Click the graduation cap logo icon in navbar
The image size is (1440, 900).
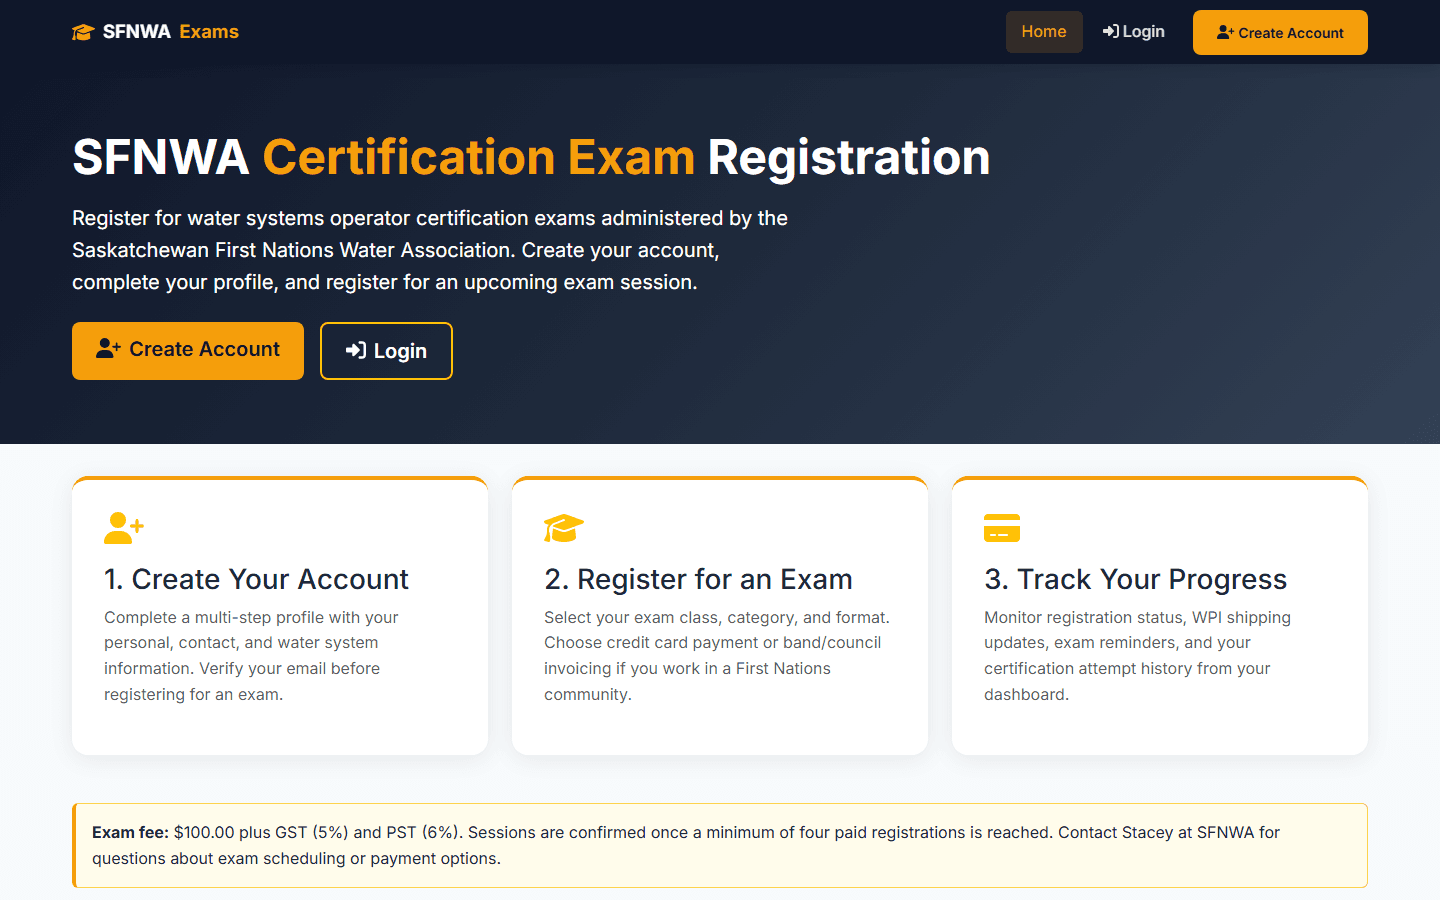click(83, 32)
